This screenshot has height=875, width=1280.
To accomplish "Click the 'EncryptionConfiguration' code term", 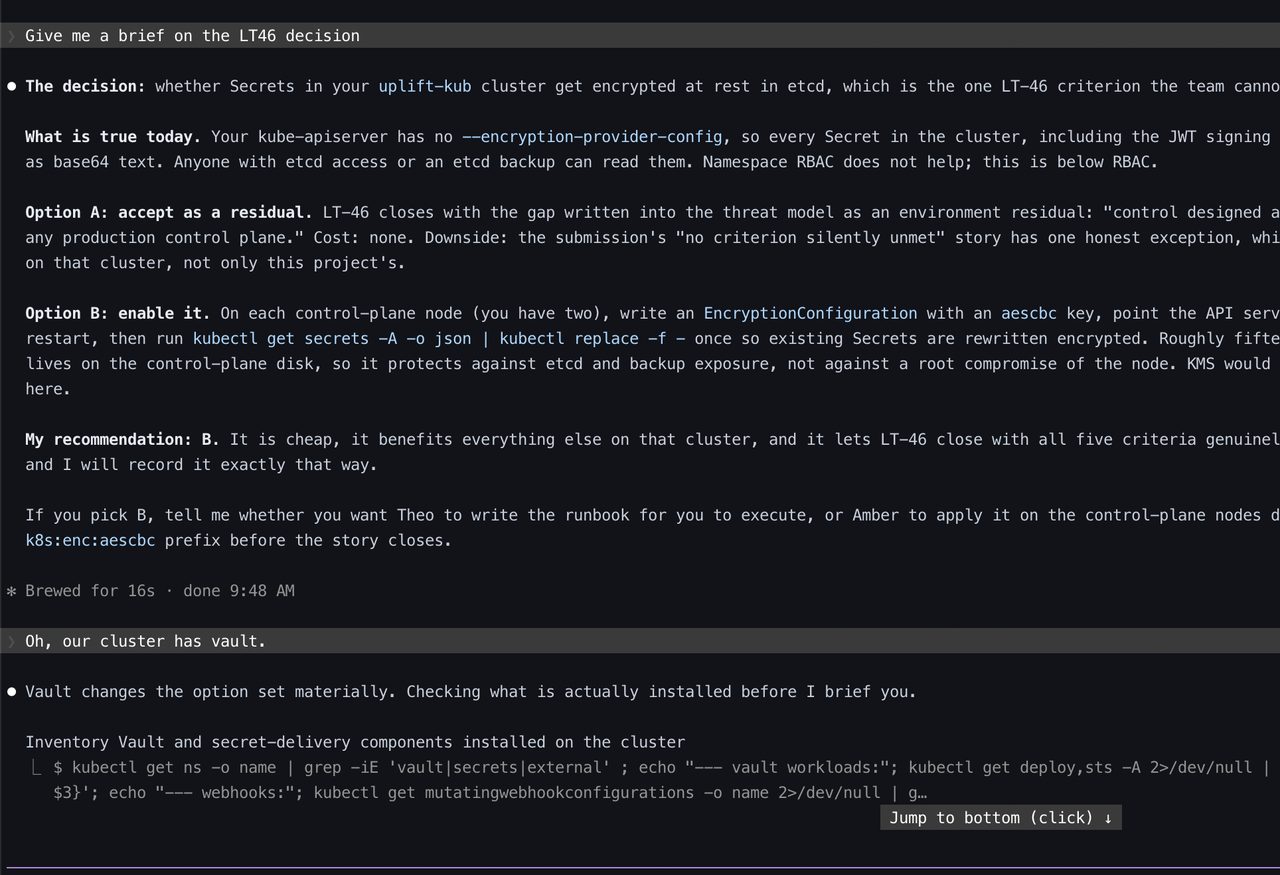I will pyautogui.click(x=810, y=313).
